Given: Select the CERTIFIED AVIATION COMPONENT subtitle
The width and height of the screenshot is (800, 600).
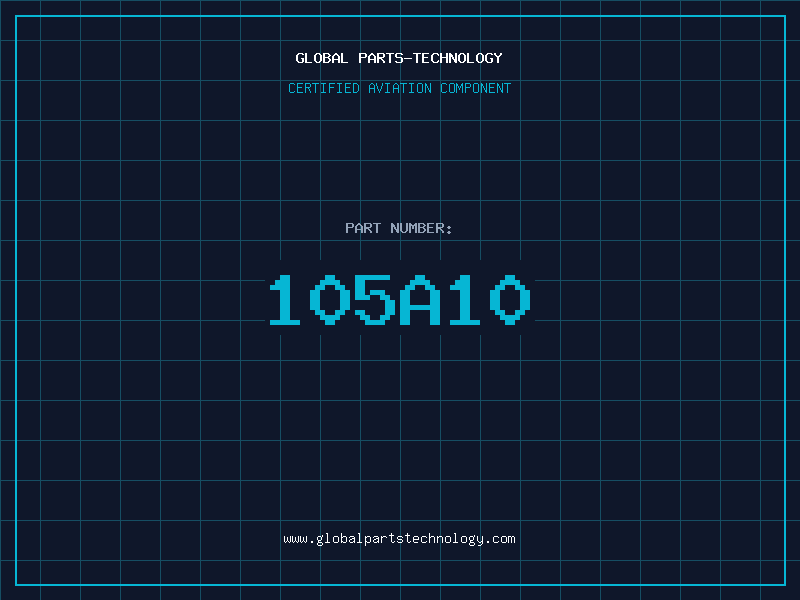Looking at the screenshot, I should (399, 88).
